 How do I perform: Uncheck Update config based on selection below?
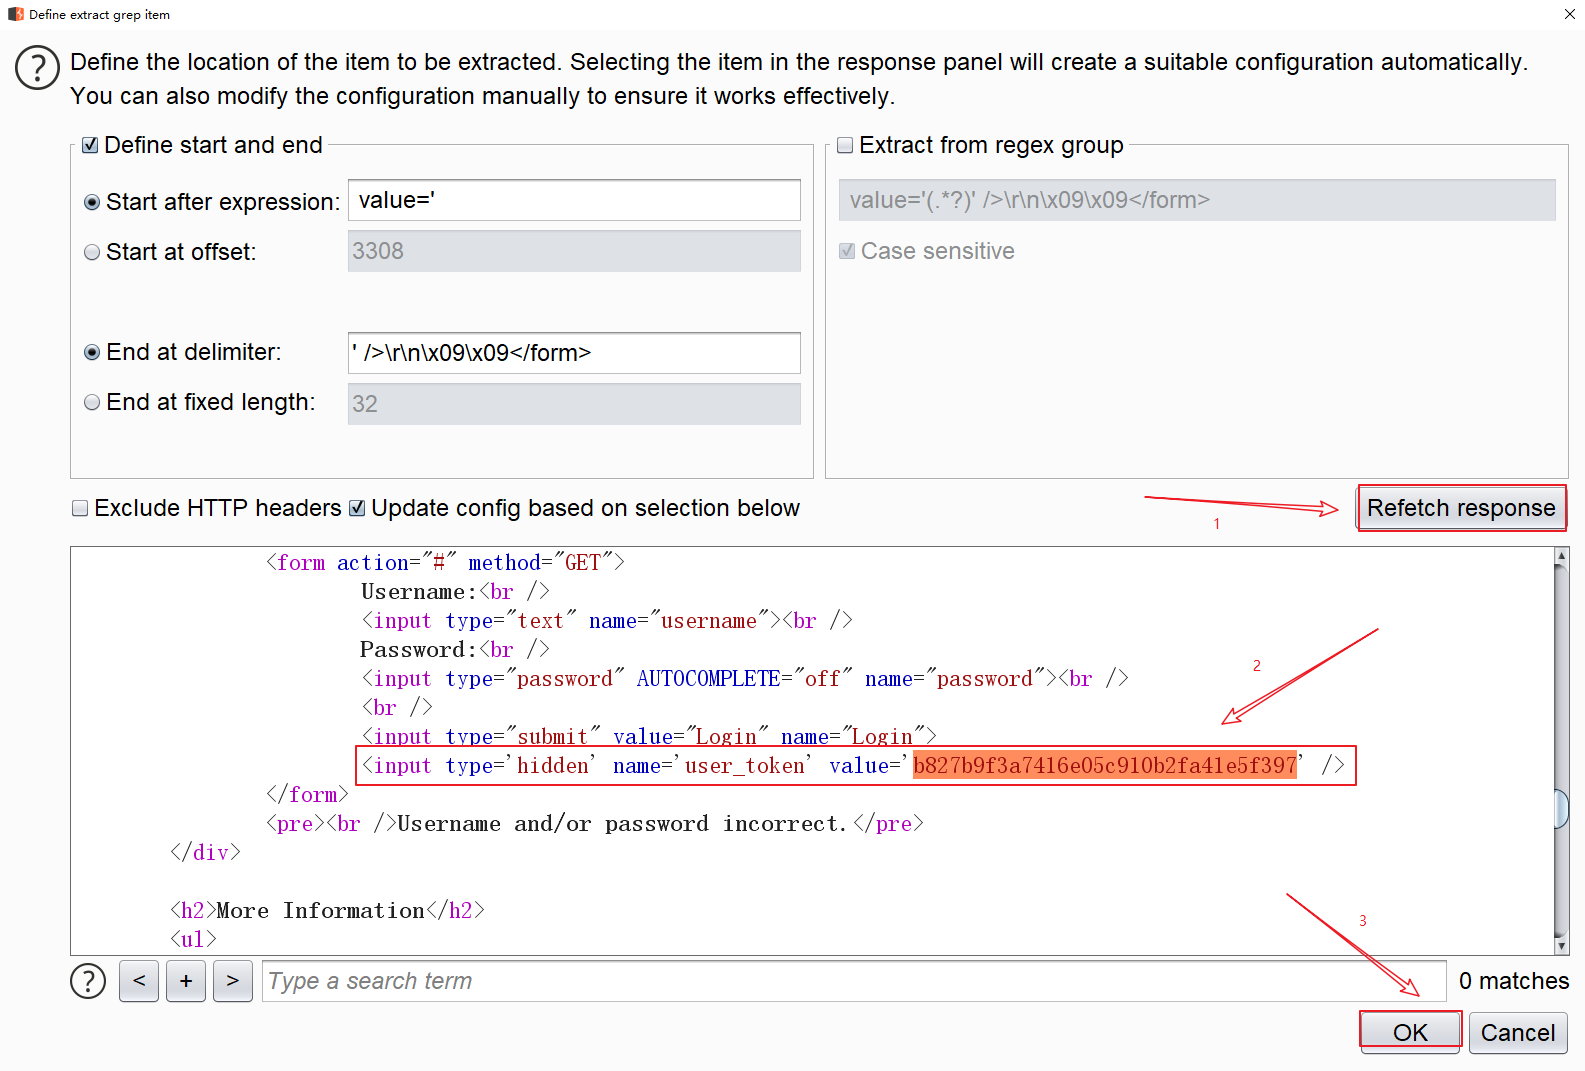(x=357, y=509)
